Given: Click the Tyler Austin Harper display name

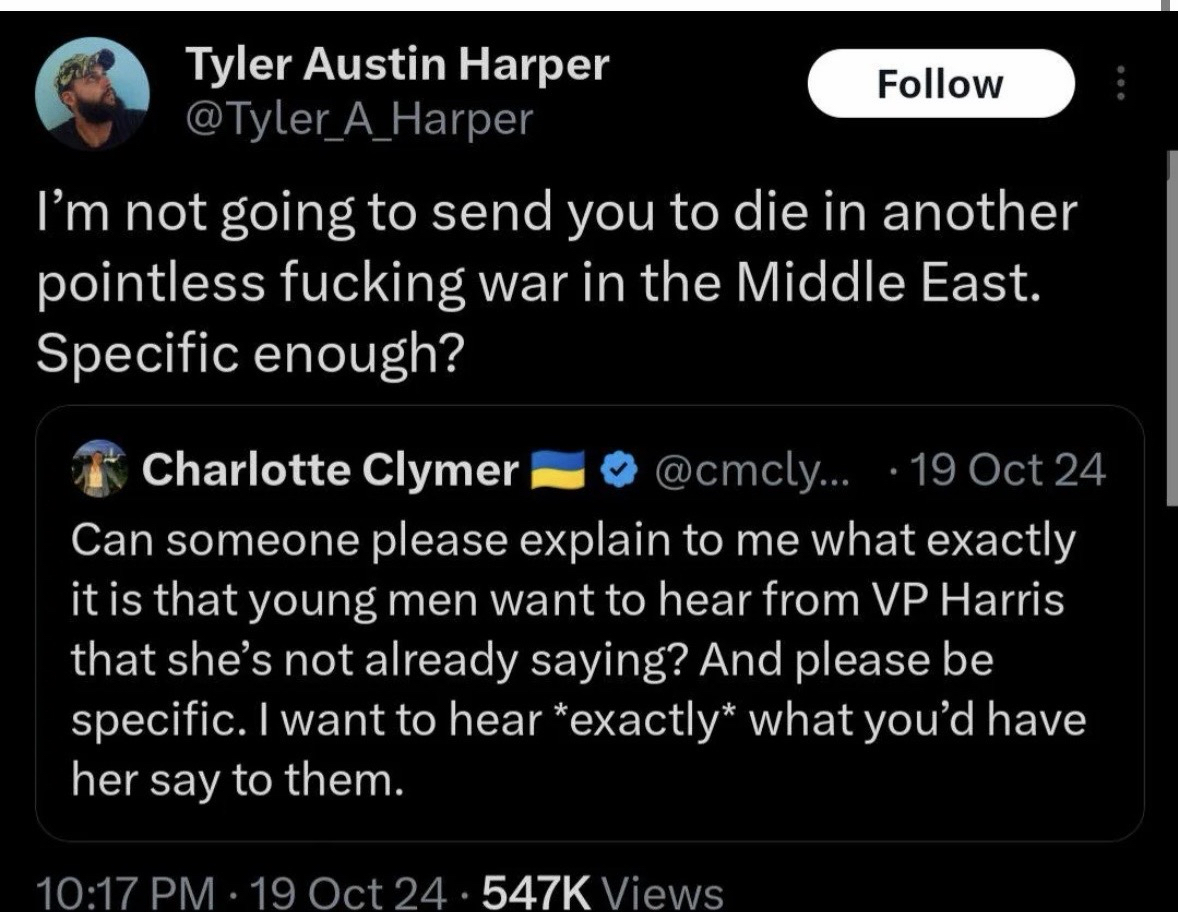Looking at the screenshot, I should click(397, 66).
